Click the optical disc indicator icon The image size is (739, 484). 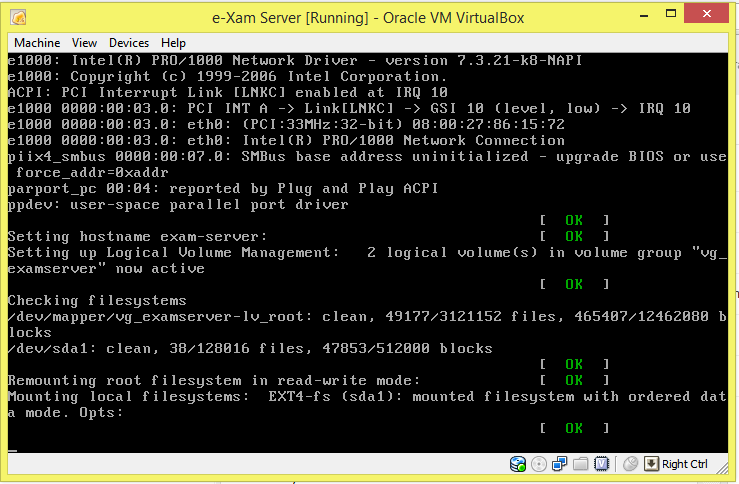[x=539, y=464]
